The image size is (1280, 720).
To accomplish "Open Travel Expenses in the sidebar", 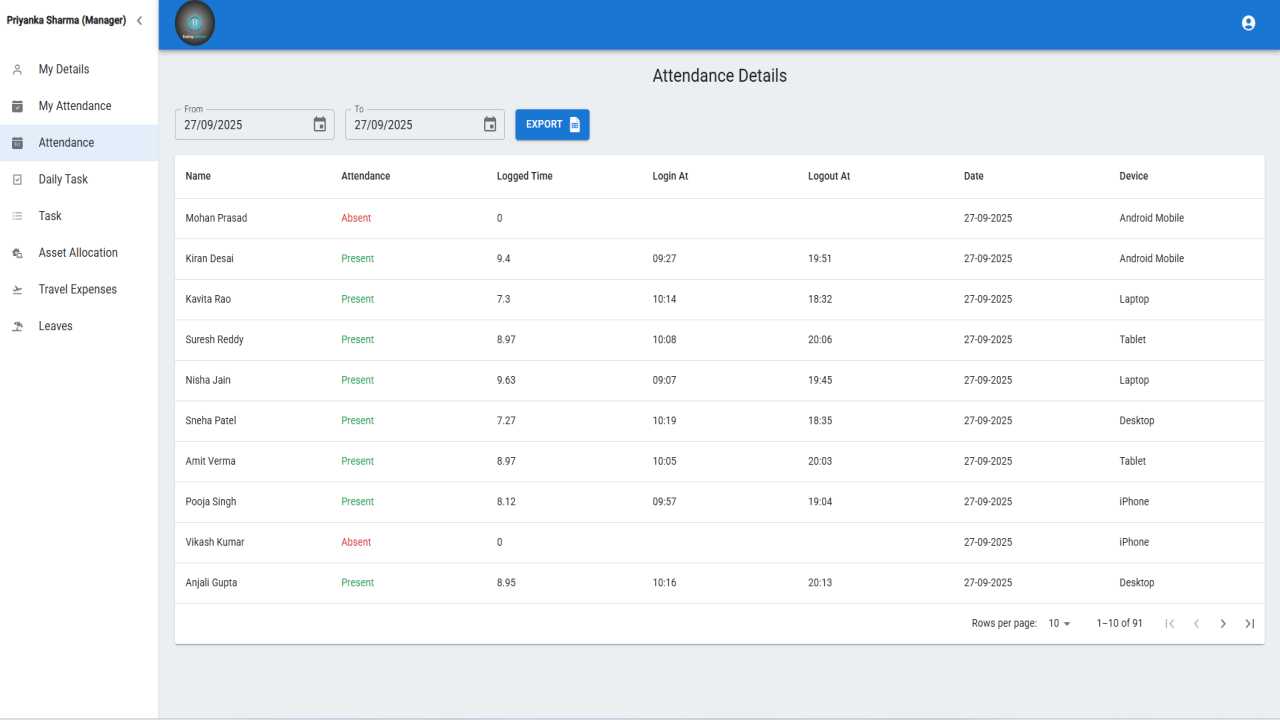I will [x=79, y=289].
